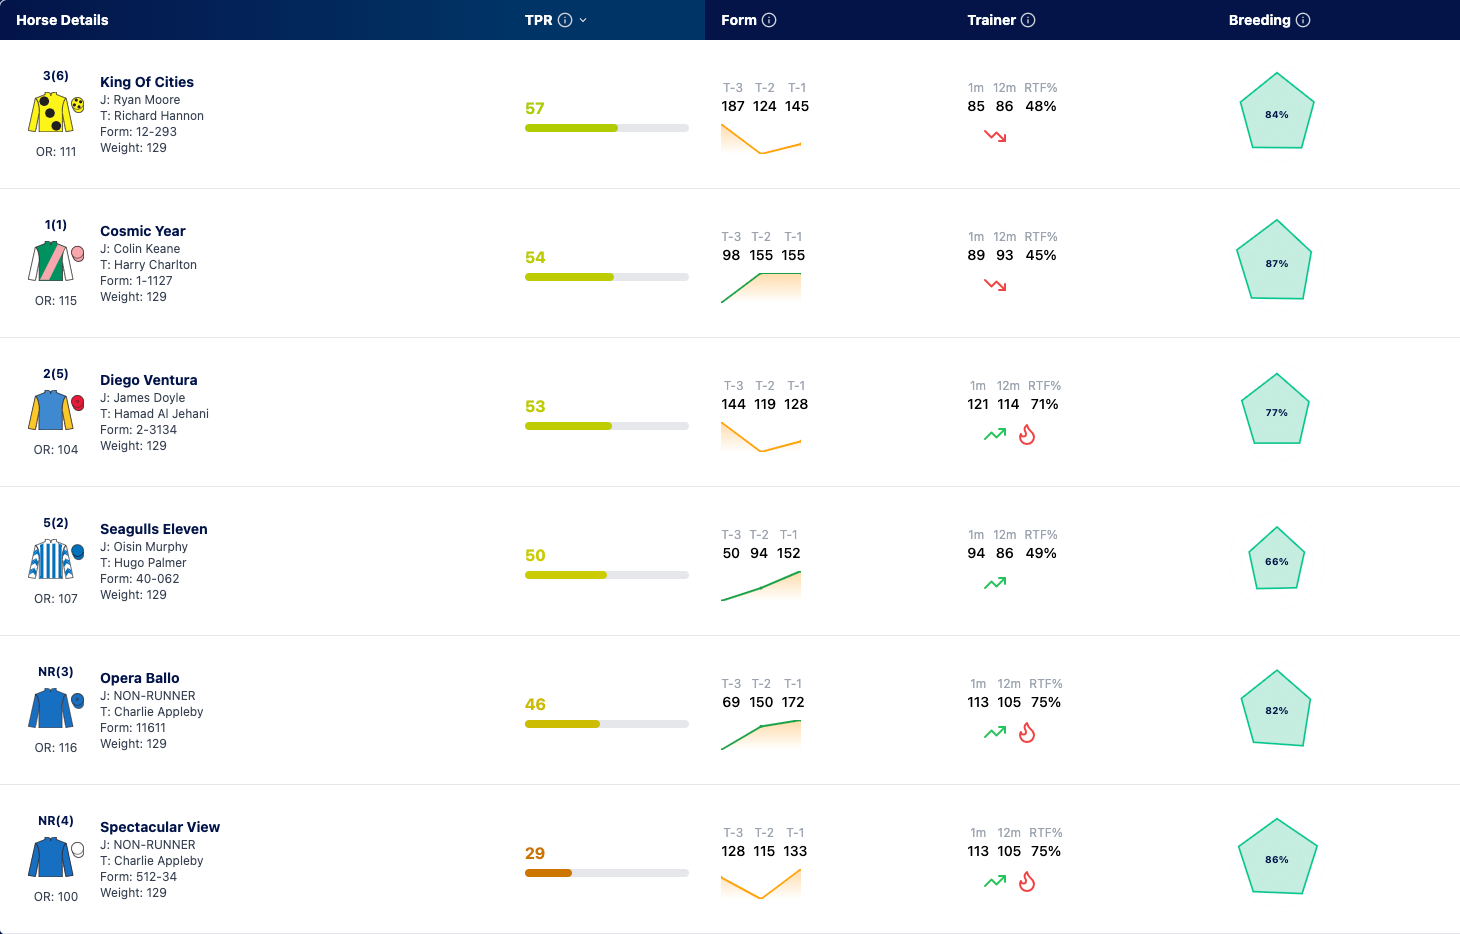The width and height of the screenshot is (1460, 934).
Task: Click King Of Cities yellow jockey silks
Action: coord(55,113)
